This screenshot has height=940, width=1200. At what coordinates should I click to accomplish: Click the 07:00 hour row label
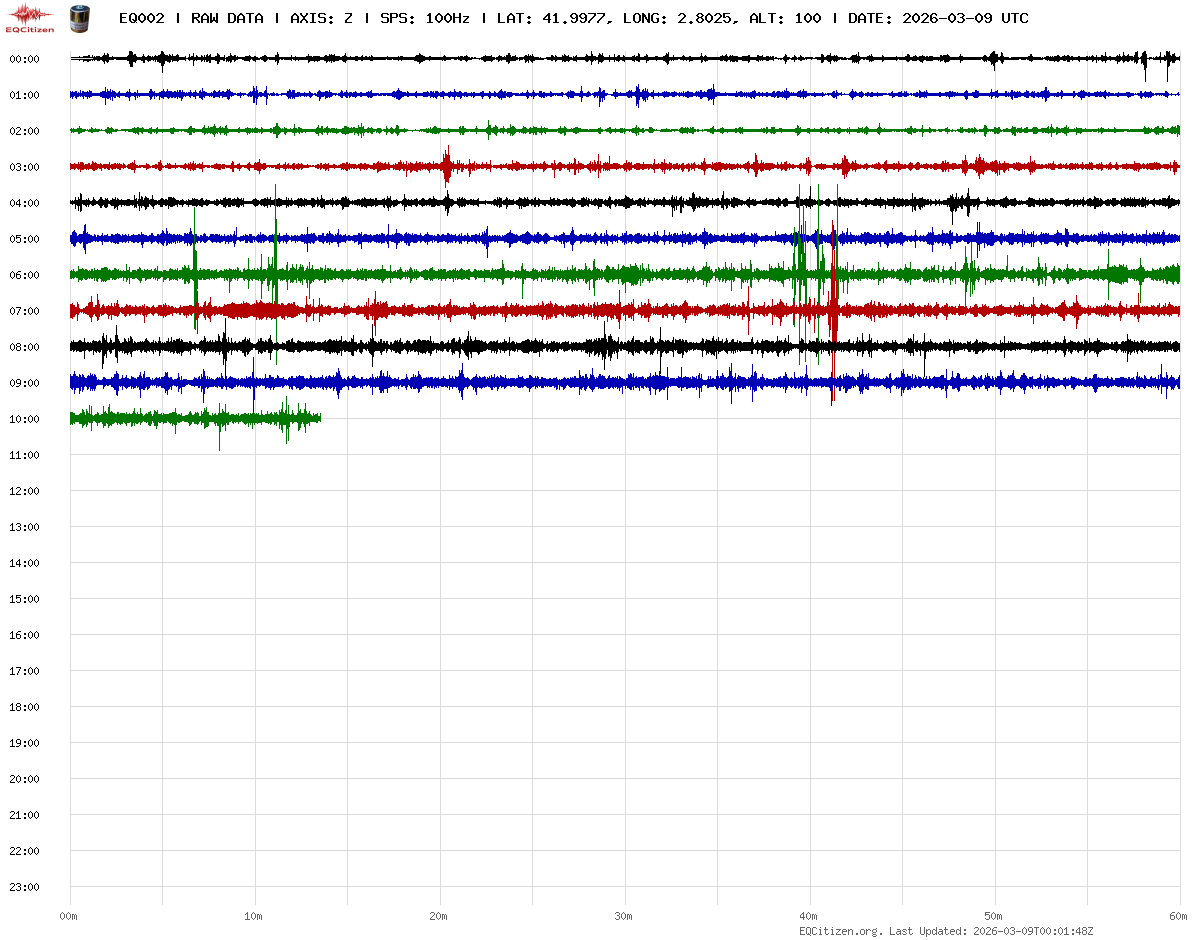pos(24,311)
